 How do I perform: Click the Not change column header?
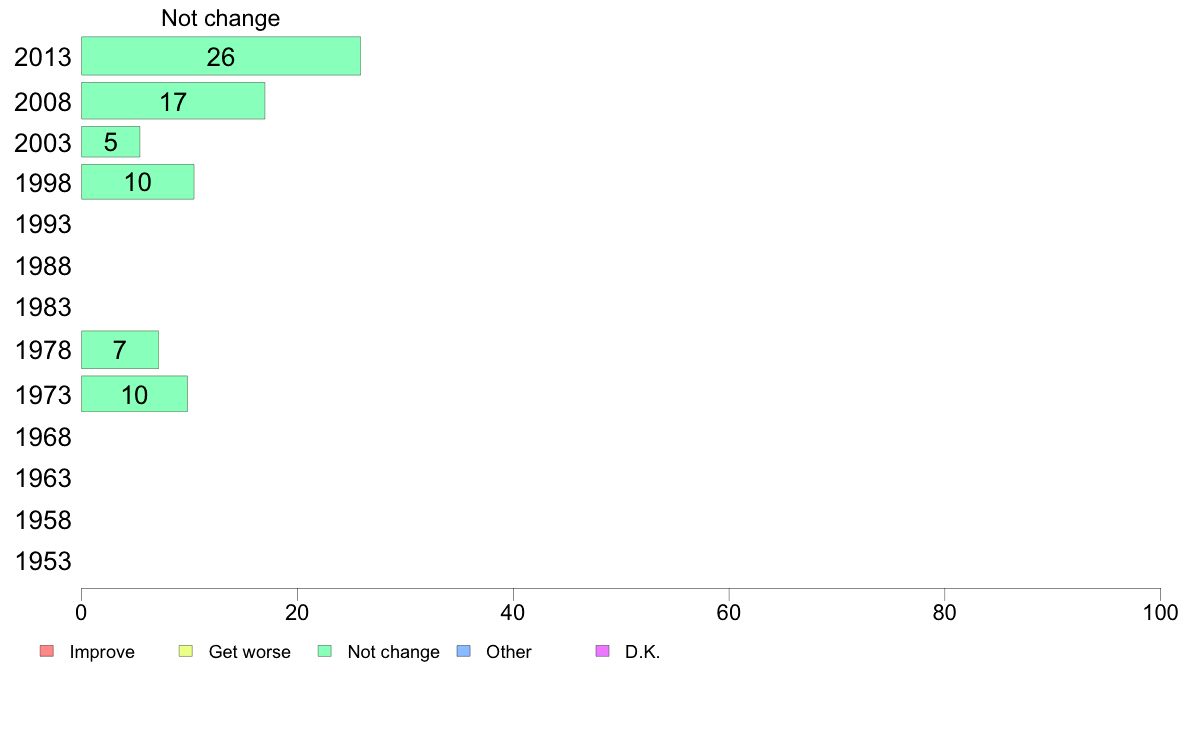[x=220, y=18]
